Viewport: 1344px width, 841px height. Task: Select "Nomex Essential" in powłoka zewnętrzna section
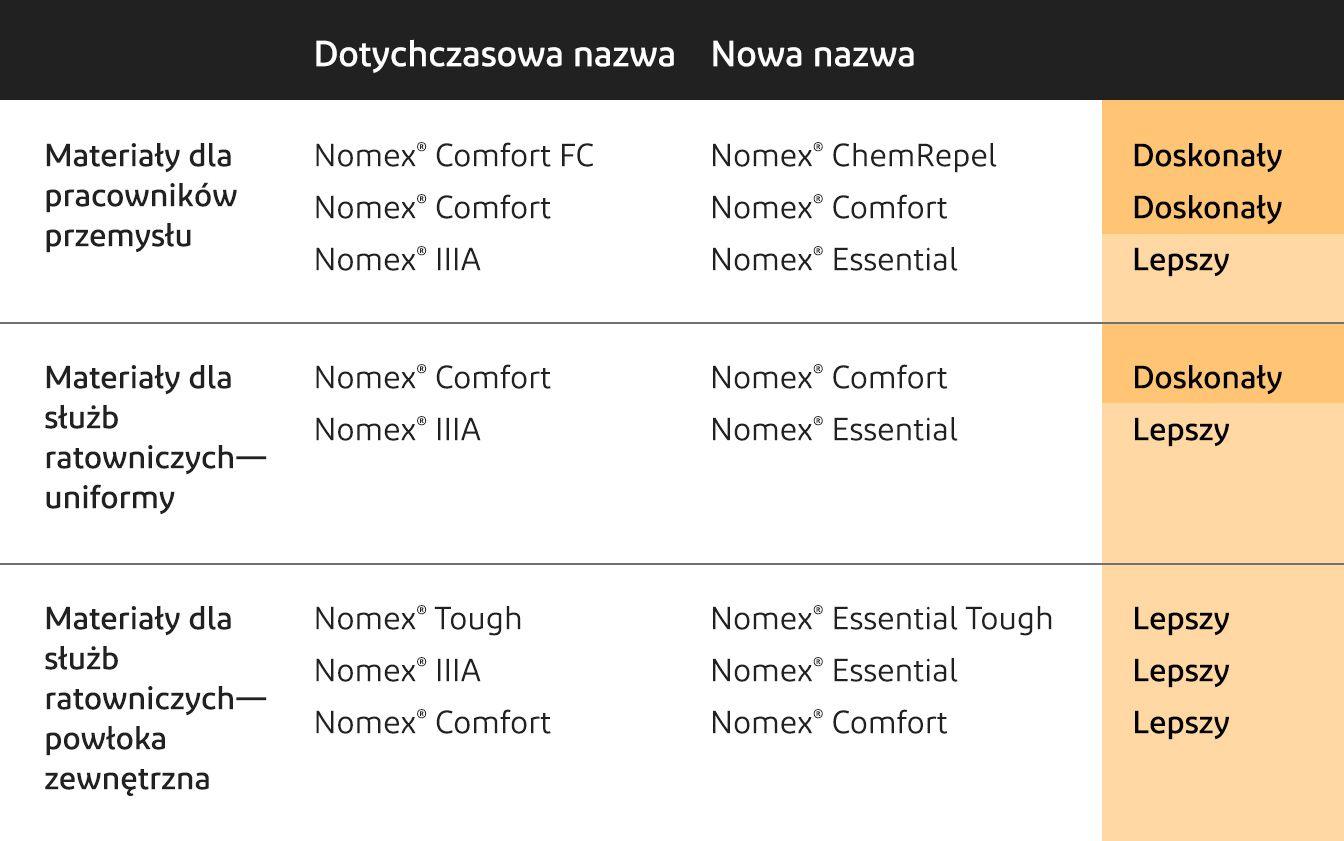click(x=834, y=671)
